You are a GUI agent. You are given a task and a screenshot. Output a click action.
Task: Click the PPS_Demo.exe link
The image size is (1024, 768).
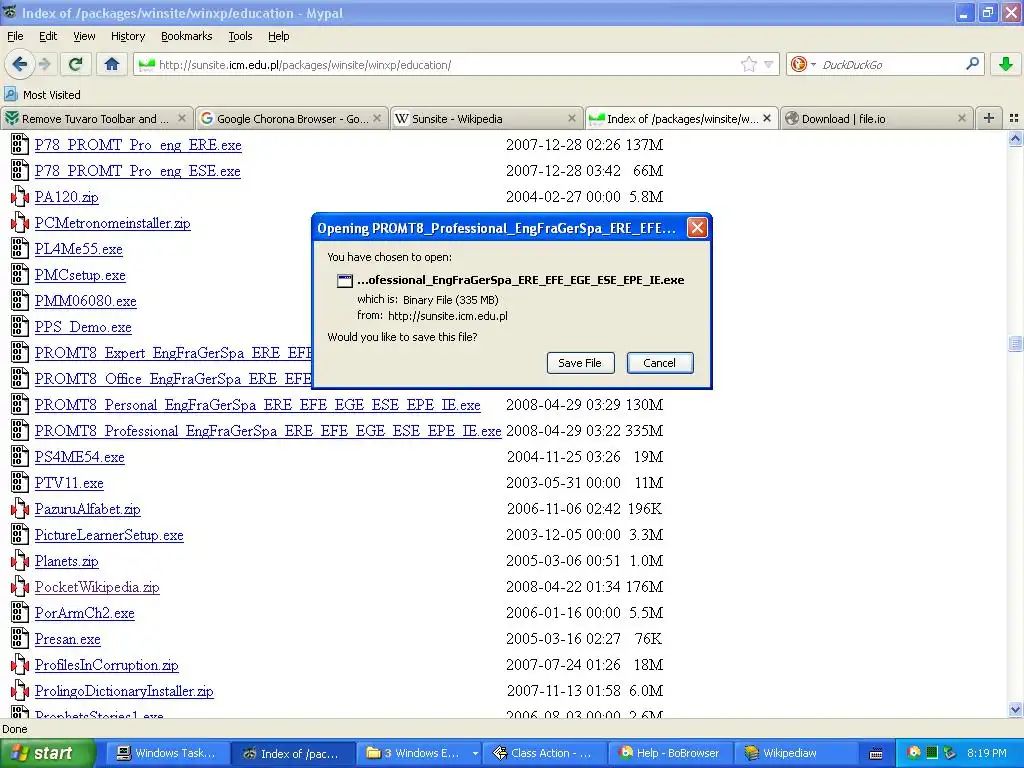(83, 327)
